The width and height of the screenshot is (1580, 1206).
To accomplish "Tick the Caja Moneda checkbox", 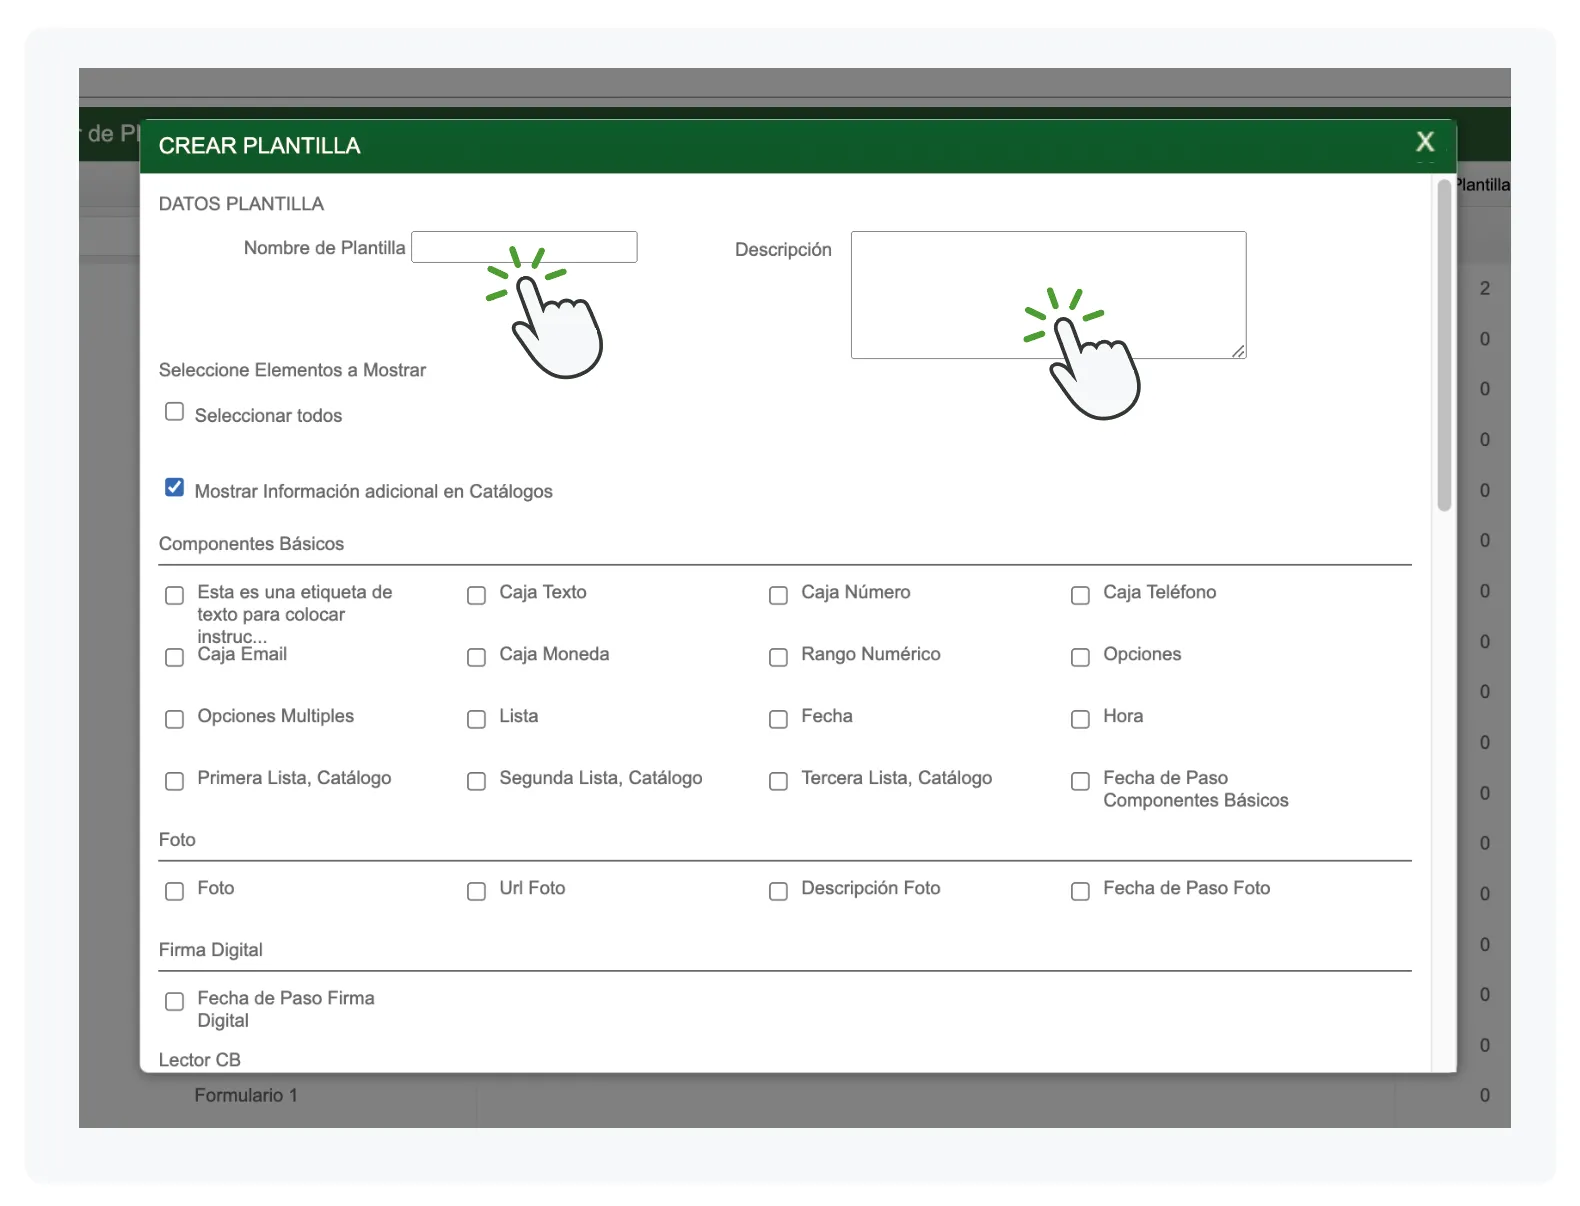I will (476, 657).
